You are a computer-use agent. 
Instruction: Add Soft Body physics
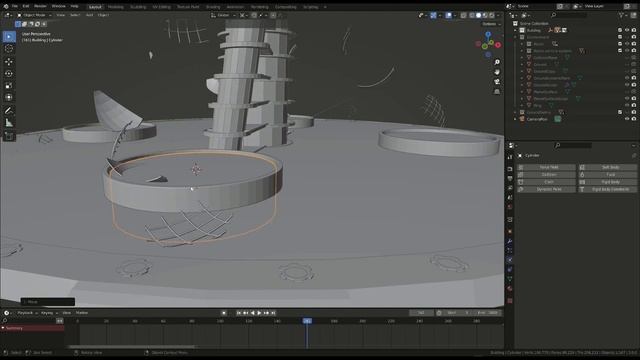pos(607,167)
